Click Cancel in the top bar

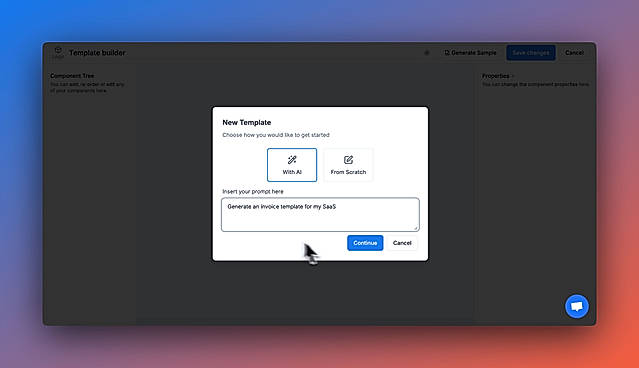coord(574,53)
